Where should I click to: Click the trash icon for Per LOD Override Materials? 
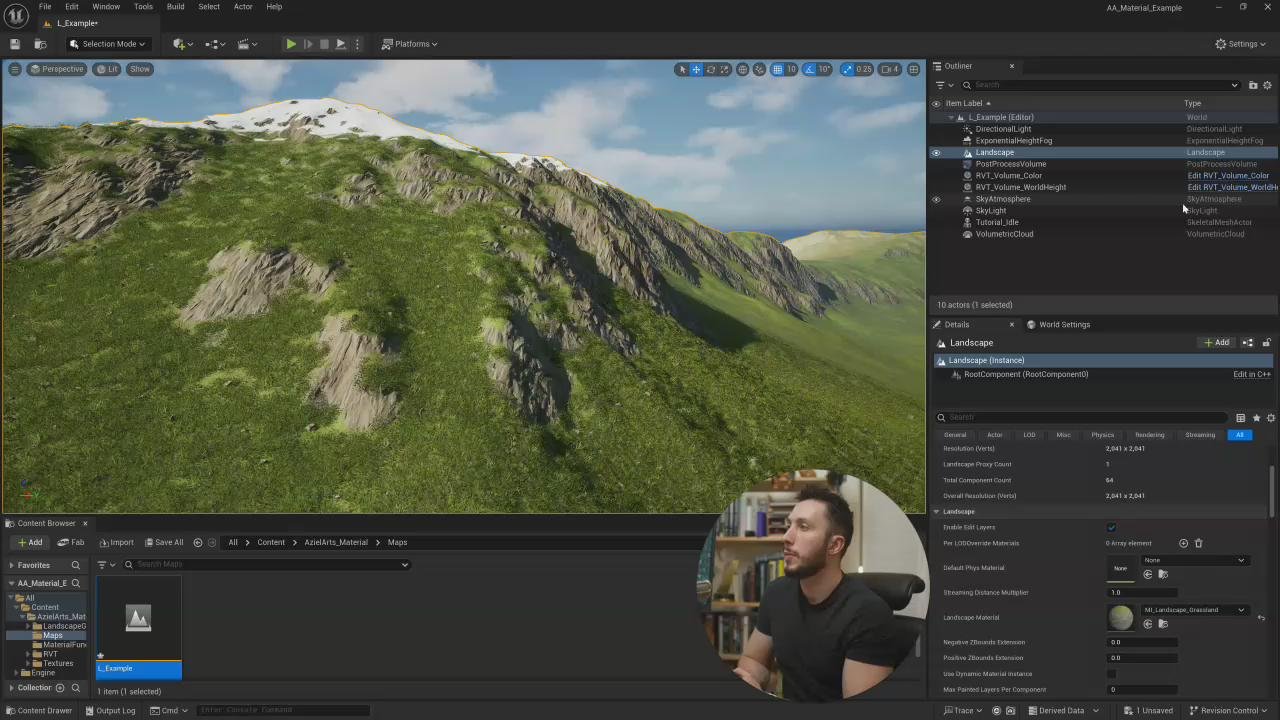coord(1198,543)
